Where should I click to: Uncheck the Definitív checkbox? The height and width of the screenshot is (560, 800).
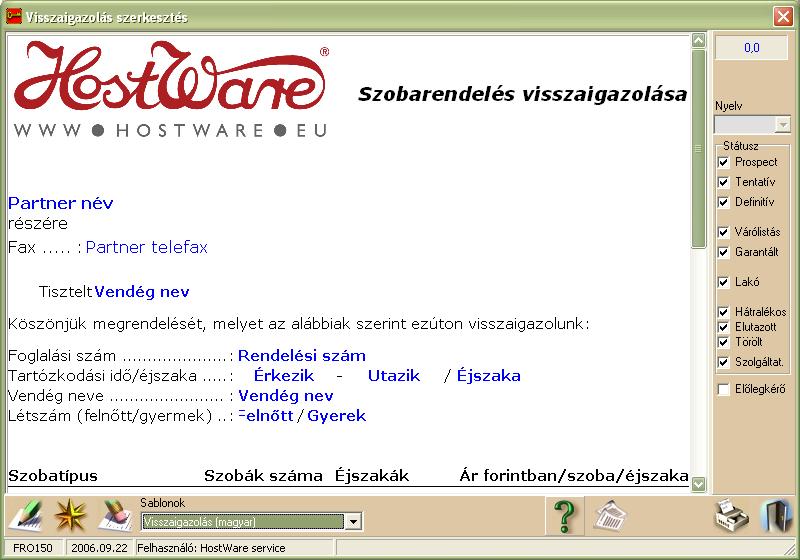[723, 202]
